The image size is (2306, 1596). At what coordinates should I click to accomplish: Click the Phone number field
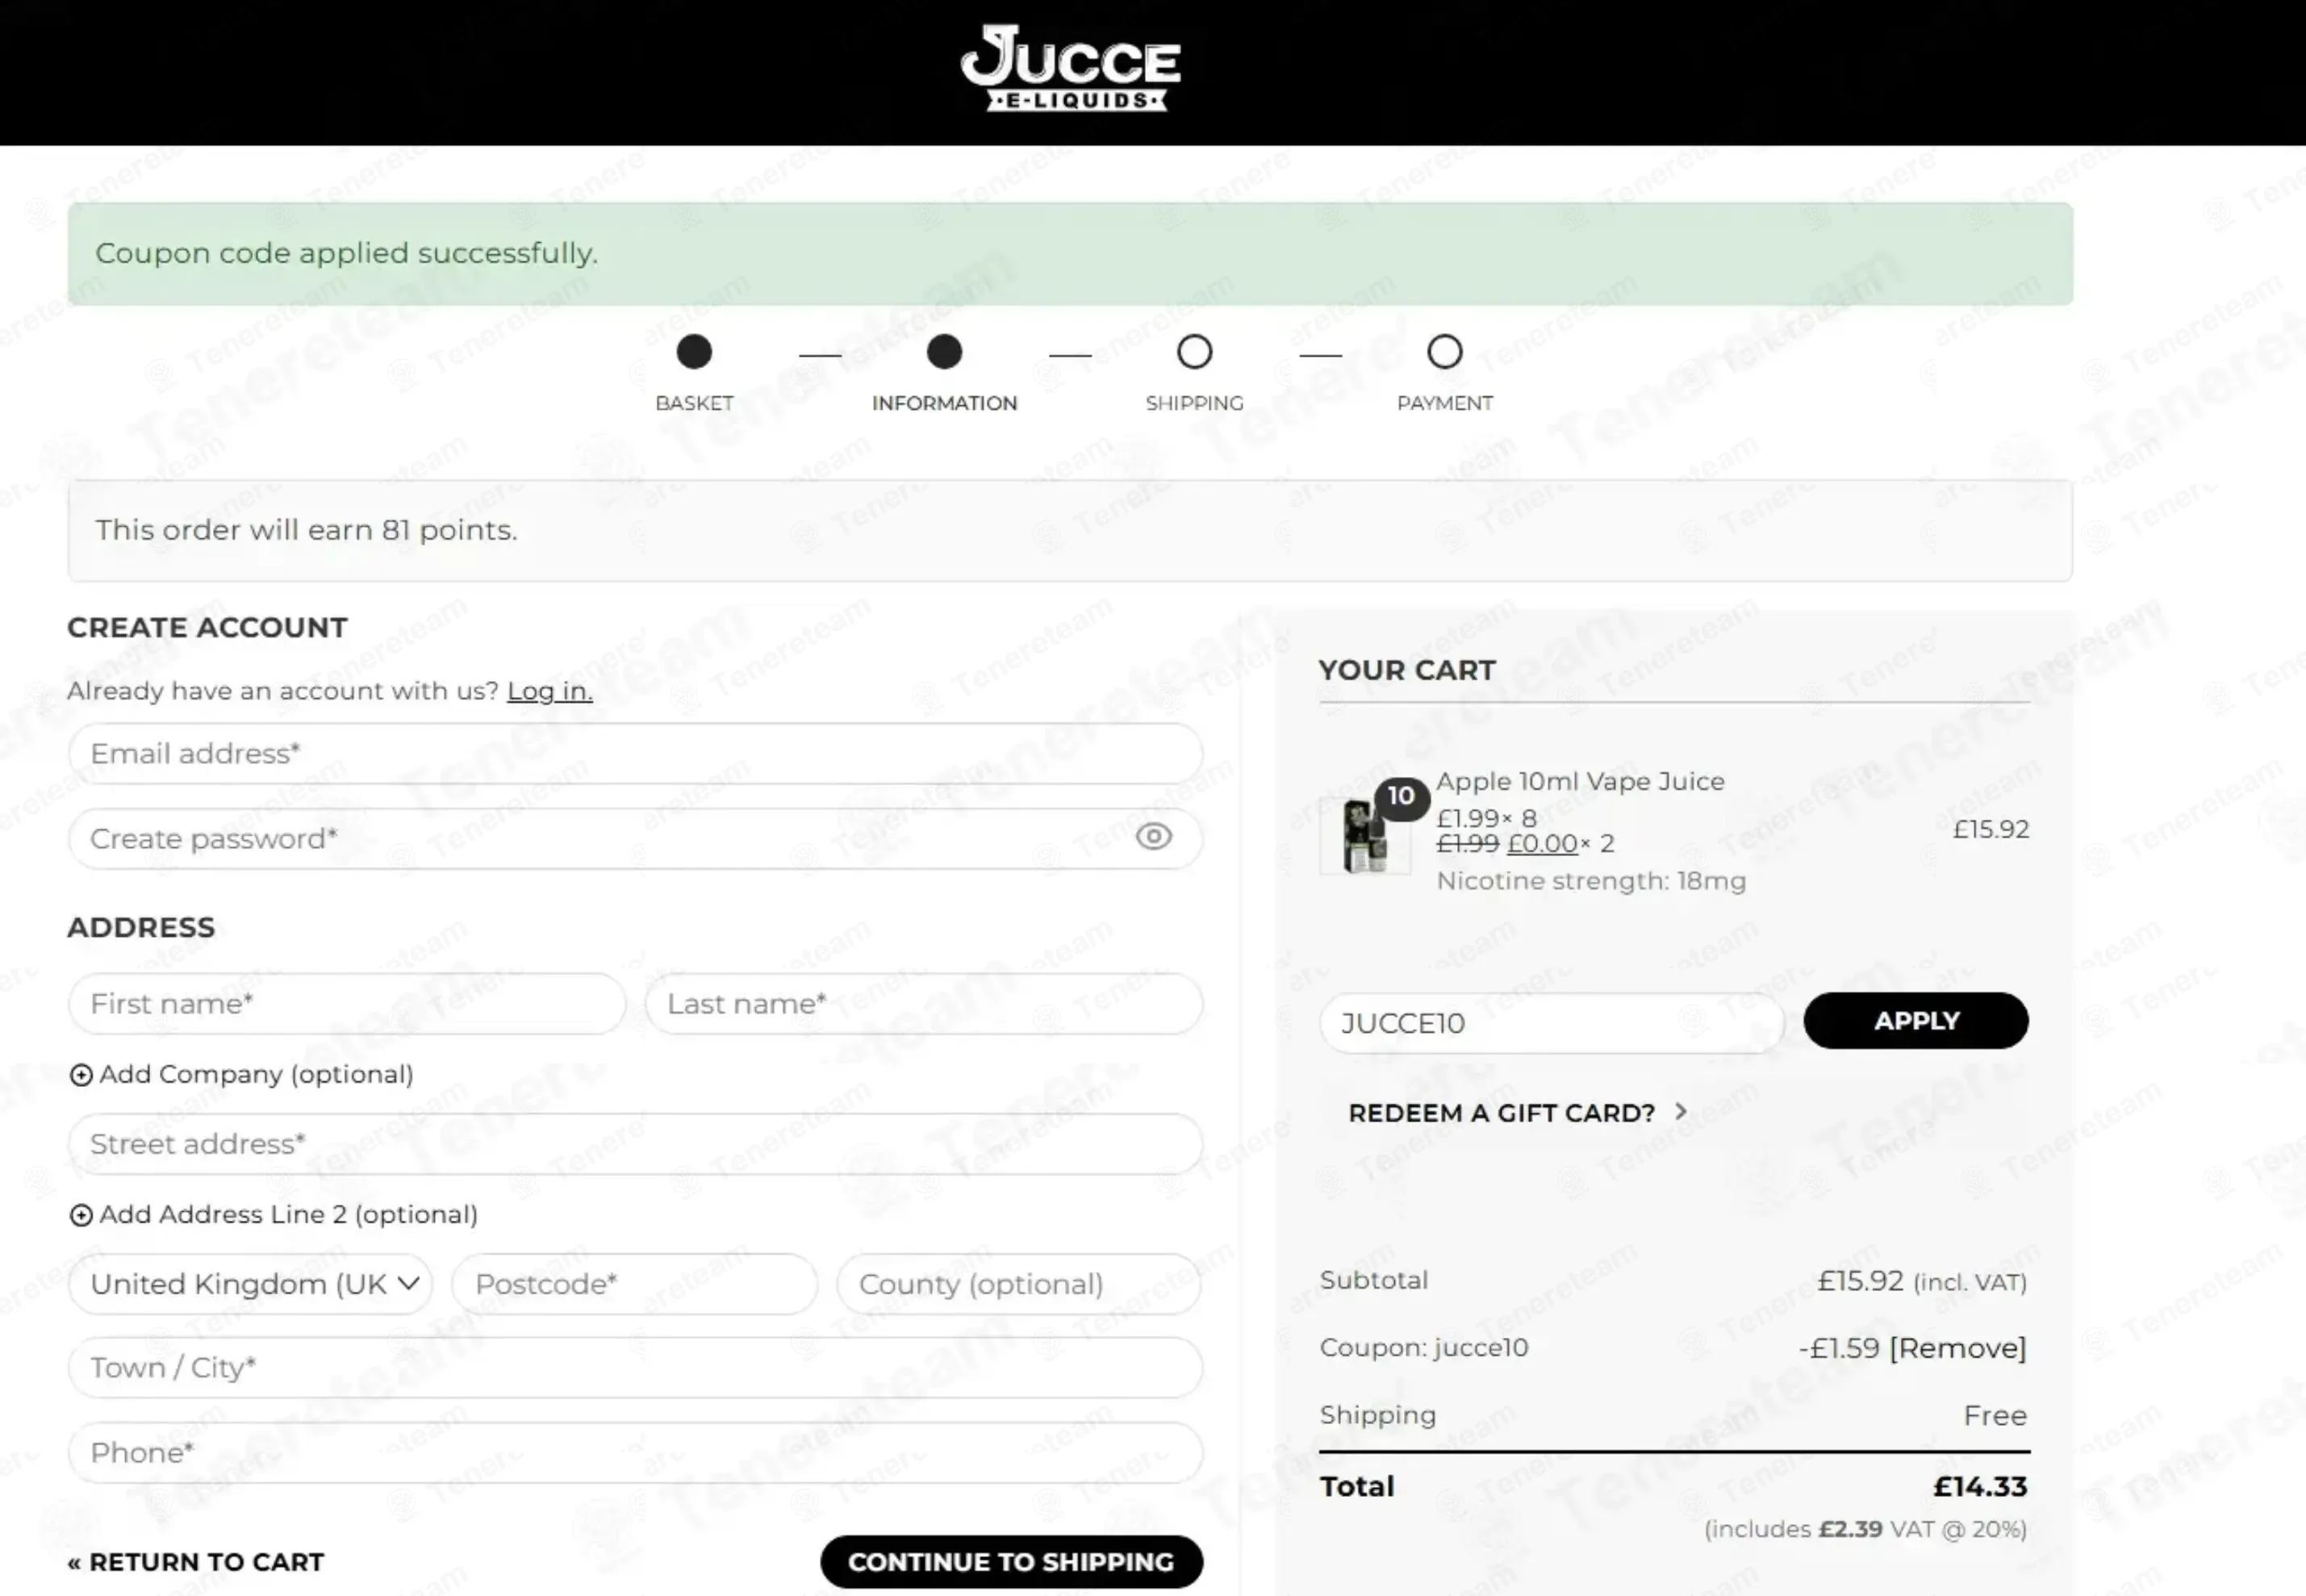tap(635, 1453)
